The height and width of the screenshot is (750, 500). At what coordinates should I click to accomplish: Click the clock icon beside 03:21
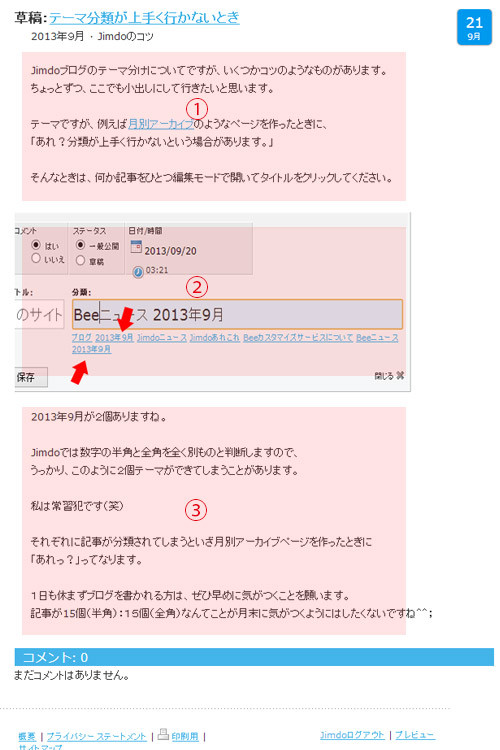click(x=138, y=272)
